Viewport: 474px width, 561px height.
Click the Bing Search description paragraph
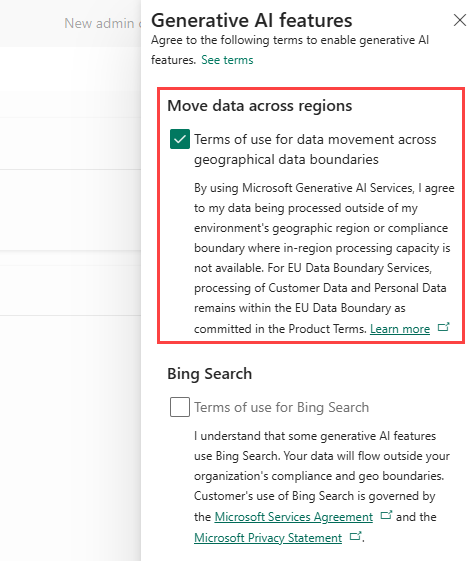(x=322, y=486)
